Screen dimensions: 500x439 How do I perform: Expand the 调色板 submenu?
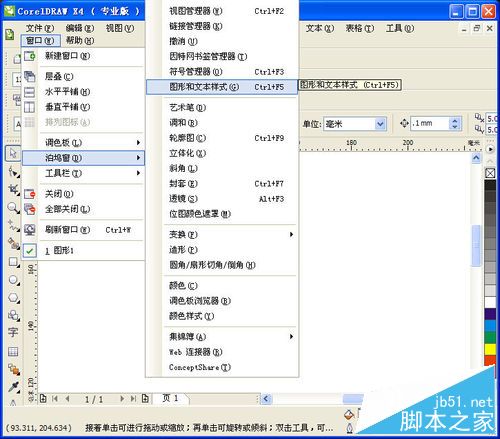pyautogui.click(x=83, y=143)
